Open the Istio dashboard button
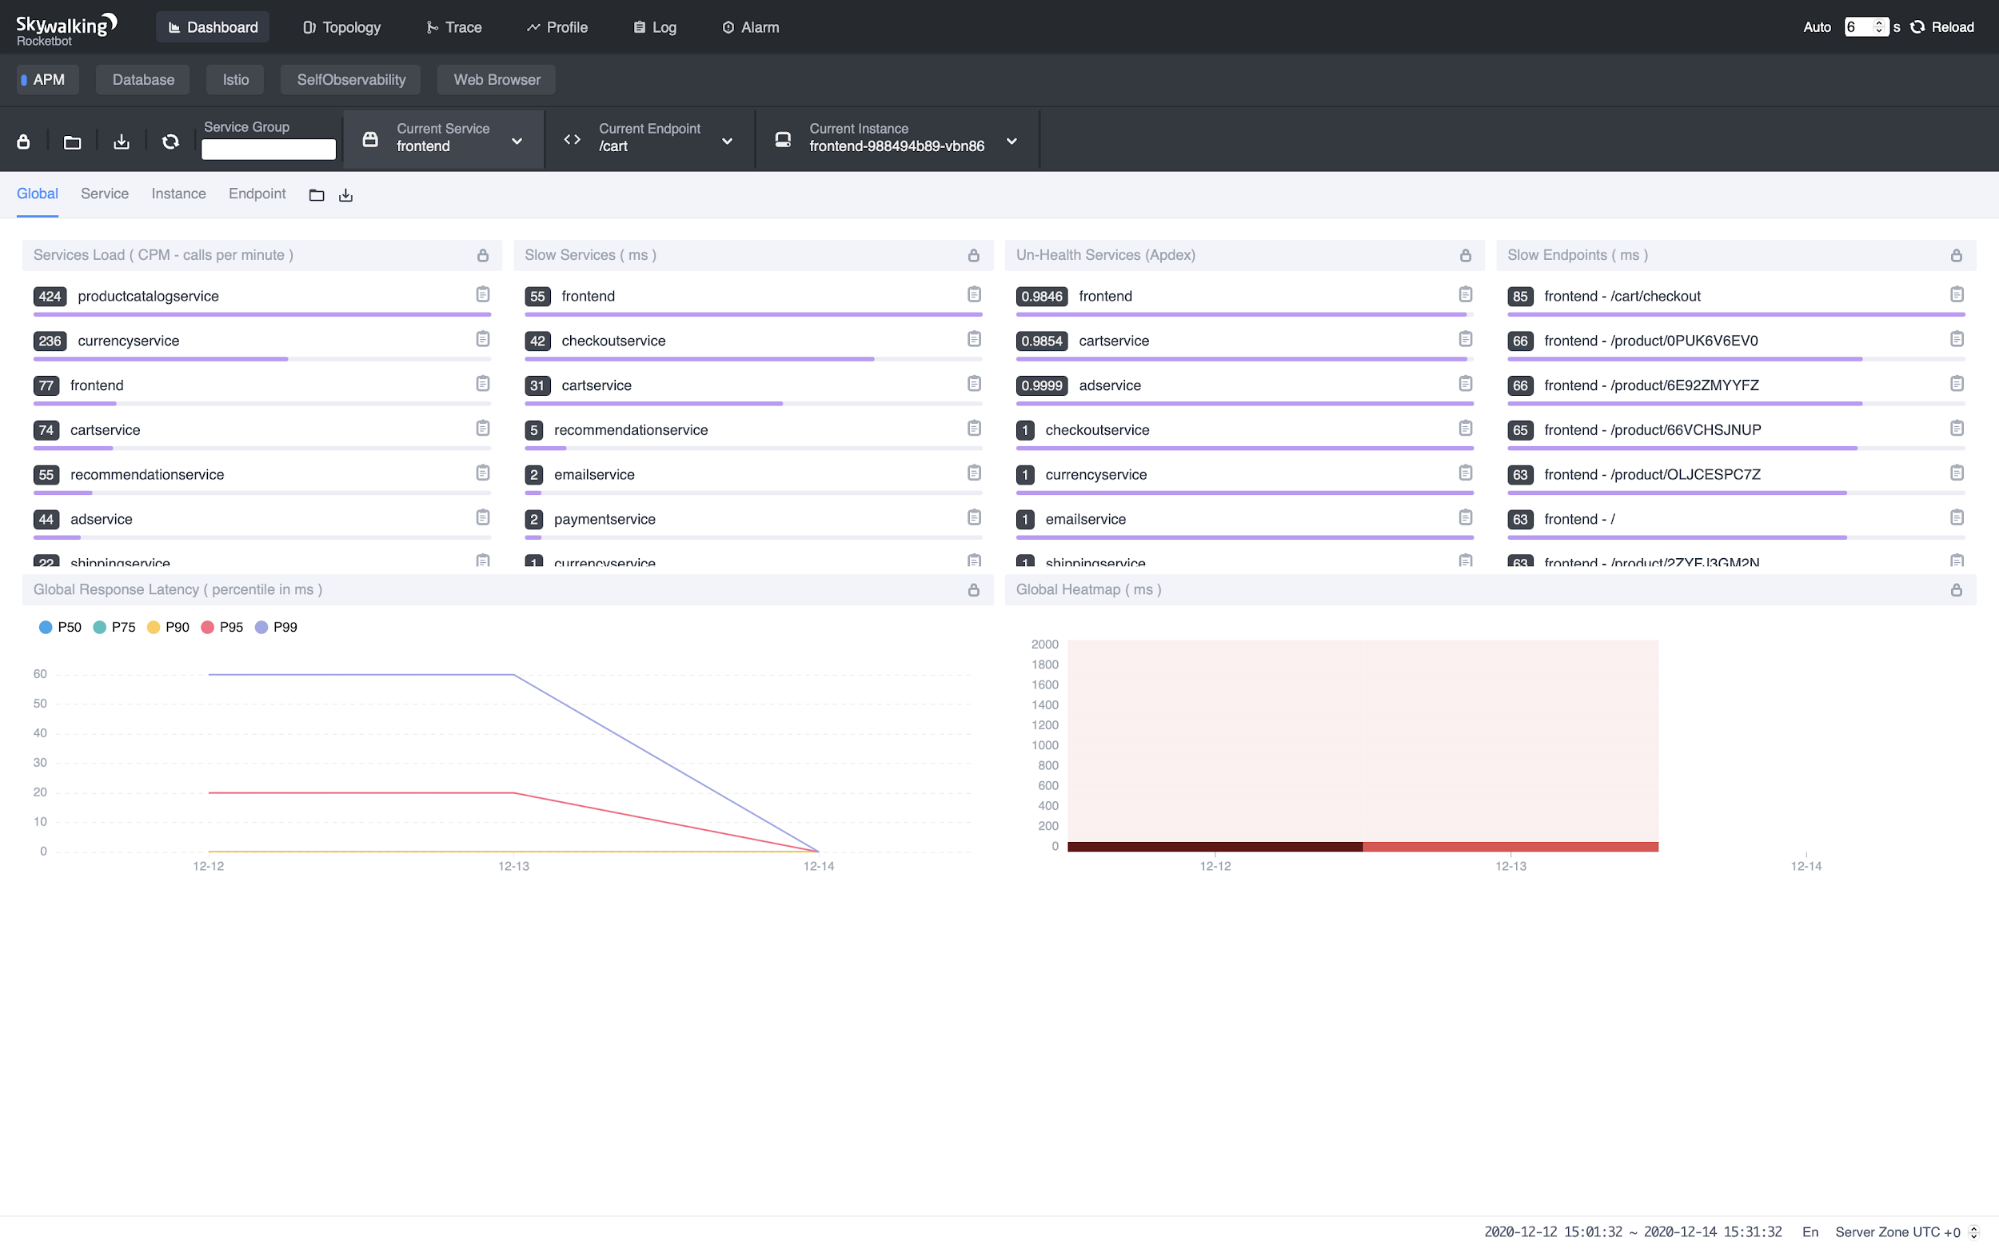1999x1249 pixels. click(235, 80)
